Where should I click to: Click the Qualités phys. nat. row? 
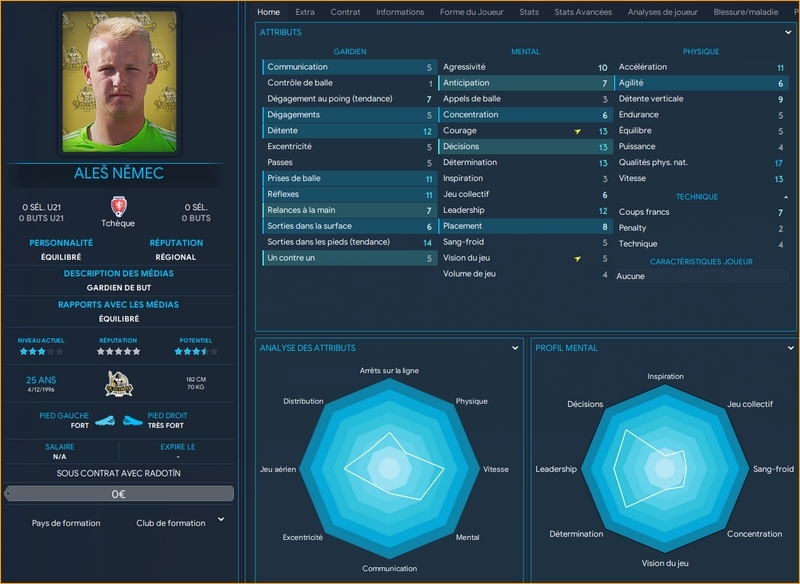(701, 163)
